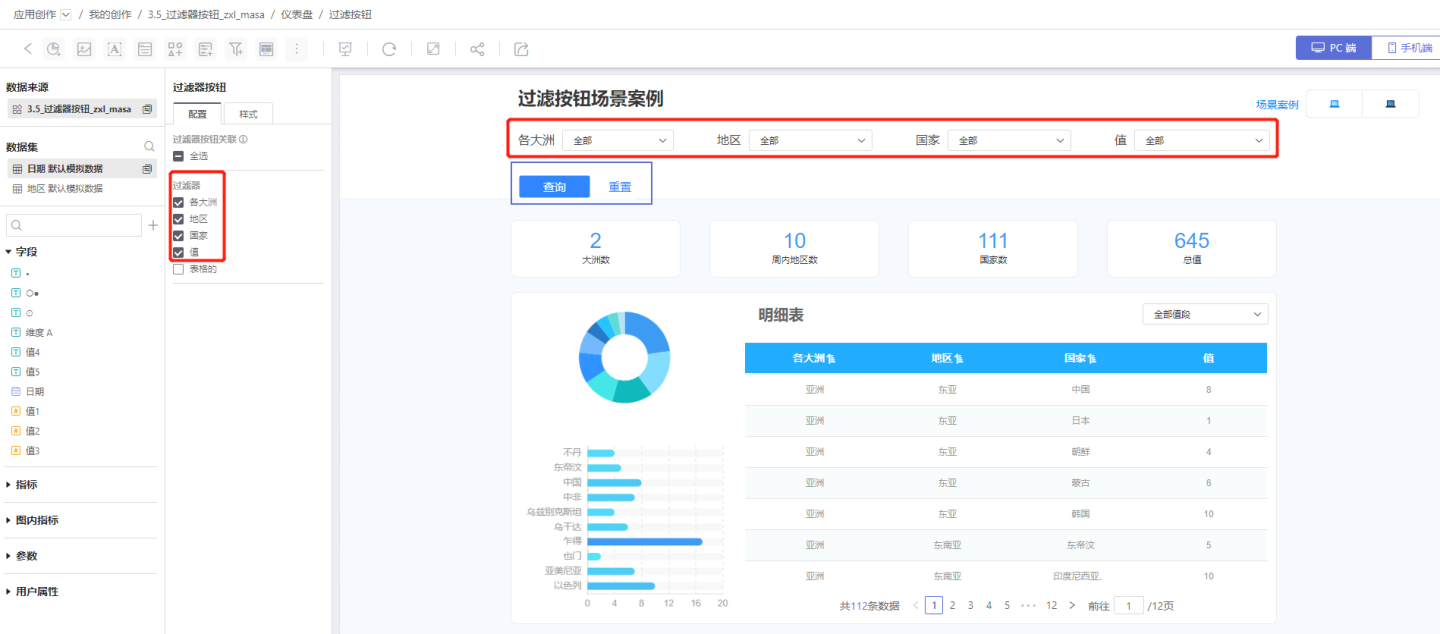Click the refresh icon in toolbar
Viewport: 1440px width, 634px height.
pyautogui.click(x=389, y=49)
